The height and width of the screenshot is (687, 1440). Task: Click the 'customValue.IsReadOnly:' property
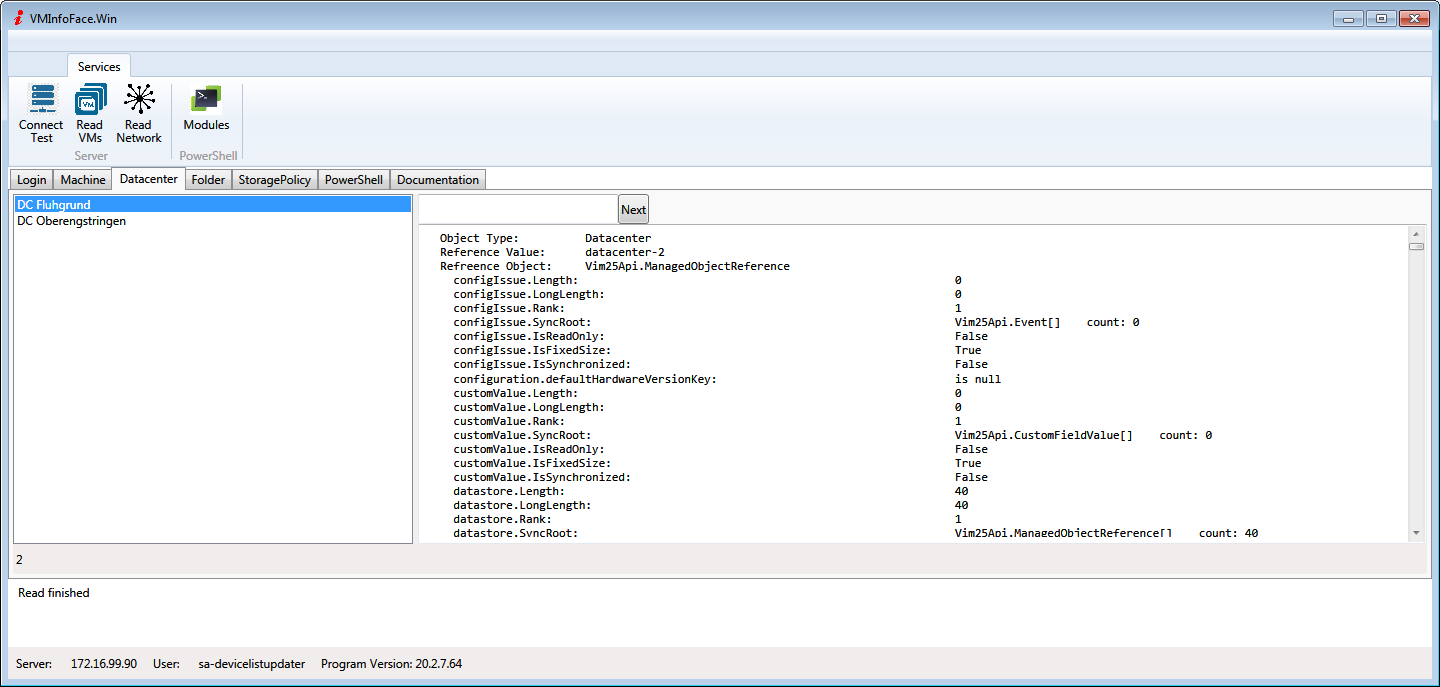[x=529, y=449]
